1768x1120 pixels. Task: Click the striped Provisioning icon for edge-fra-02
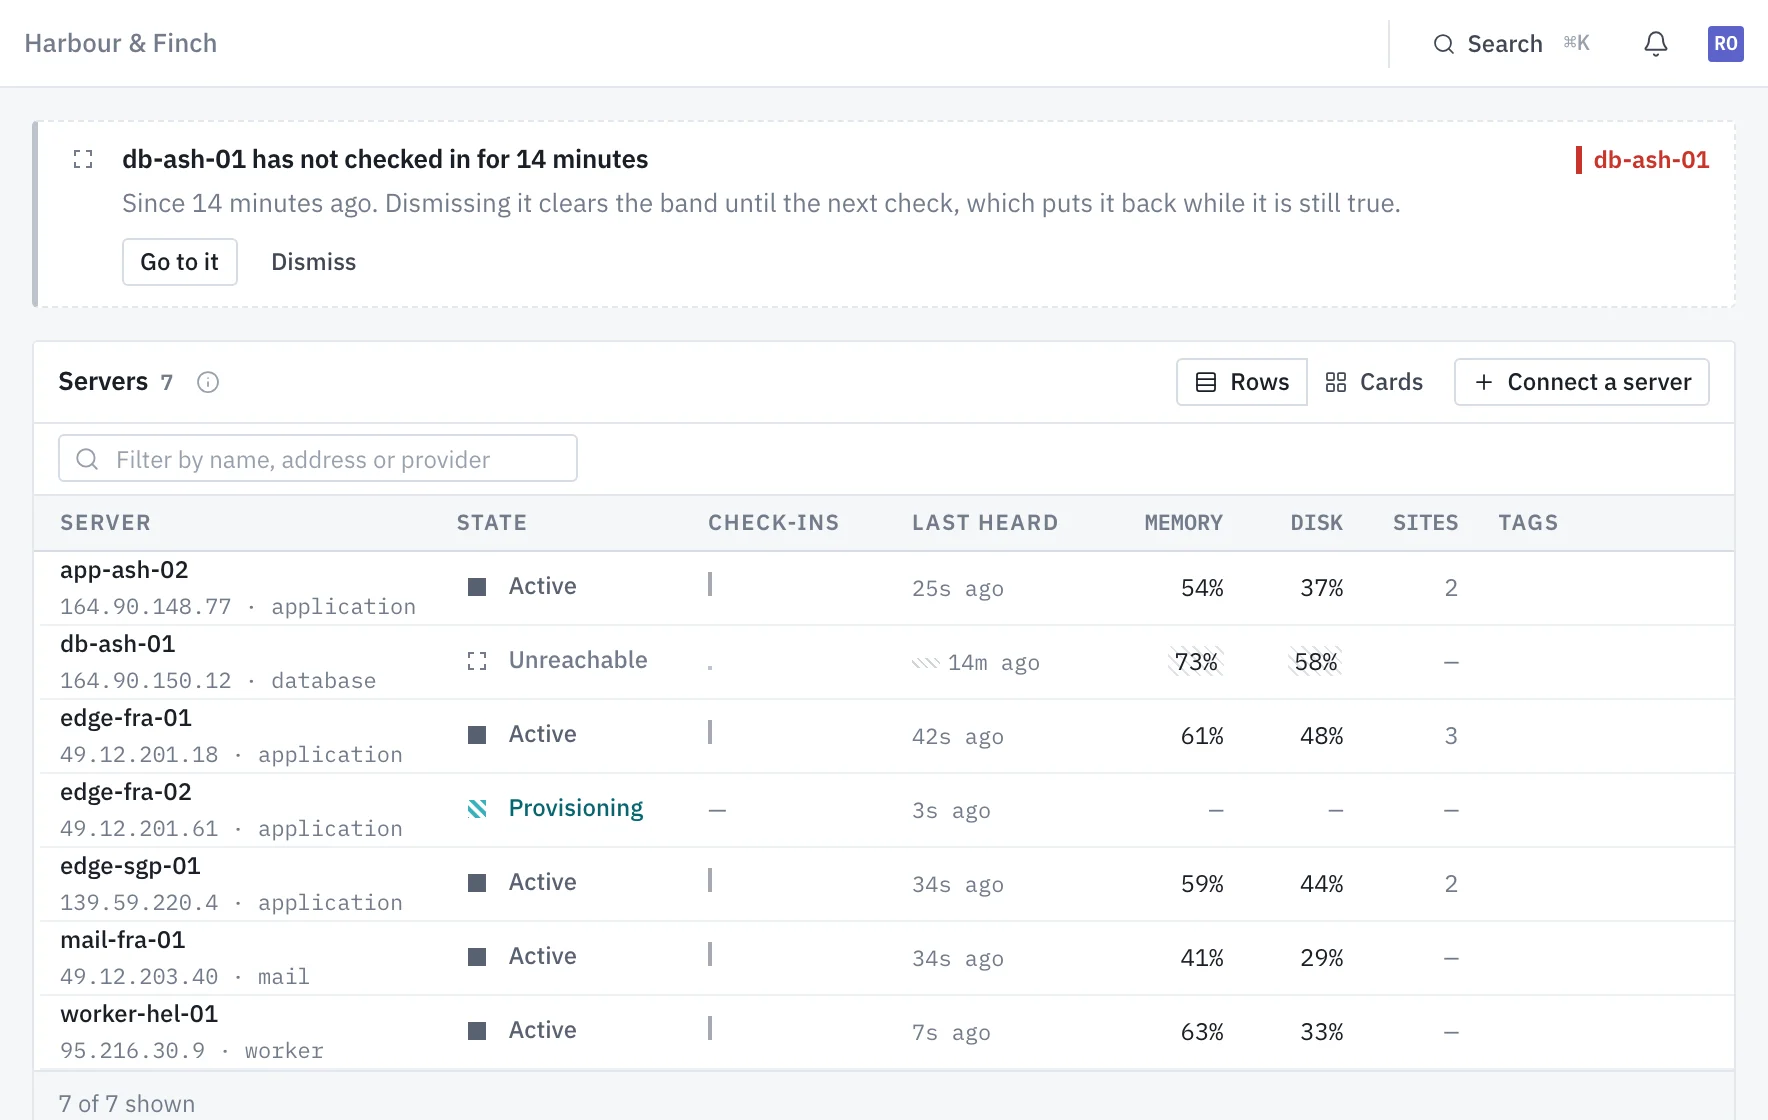click(x=477, y=809)
